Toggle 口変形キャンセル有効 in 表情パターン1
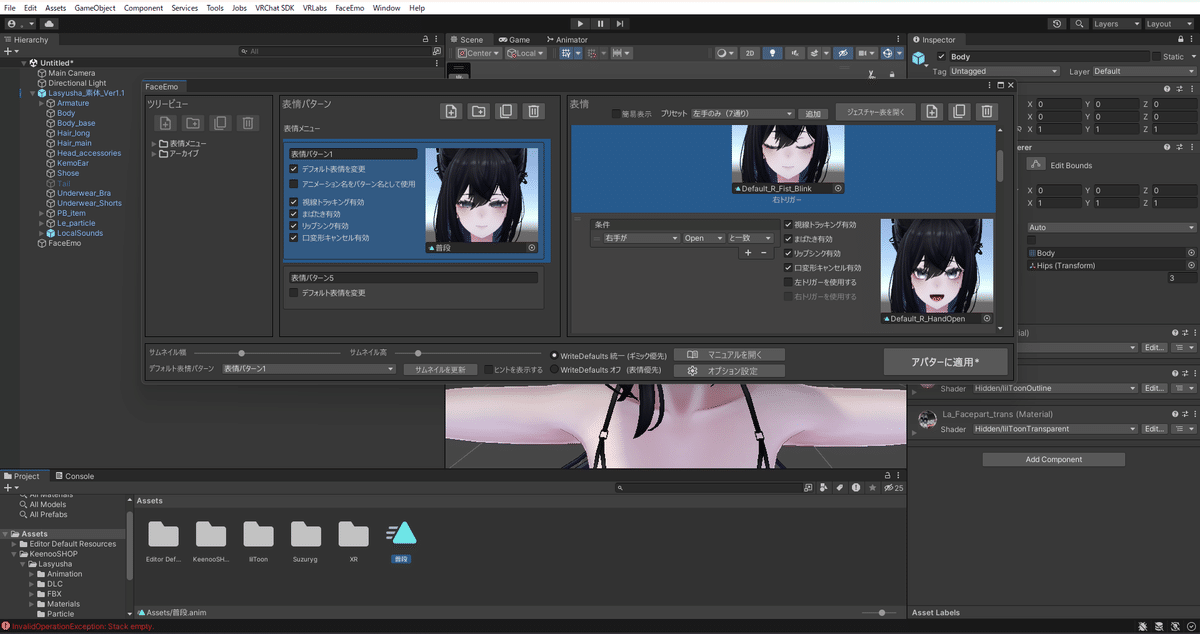The image size is (1200, 634). point(294,238)
